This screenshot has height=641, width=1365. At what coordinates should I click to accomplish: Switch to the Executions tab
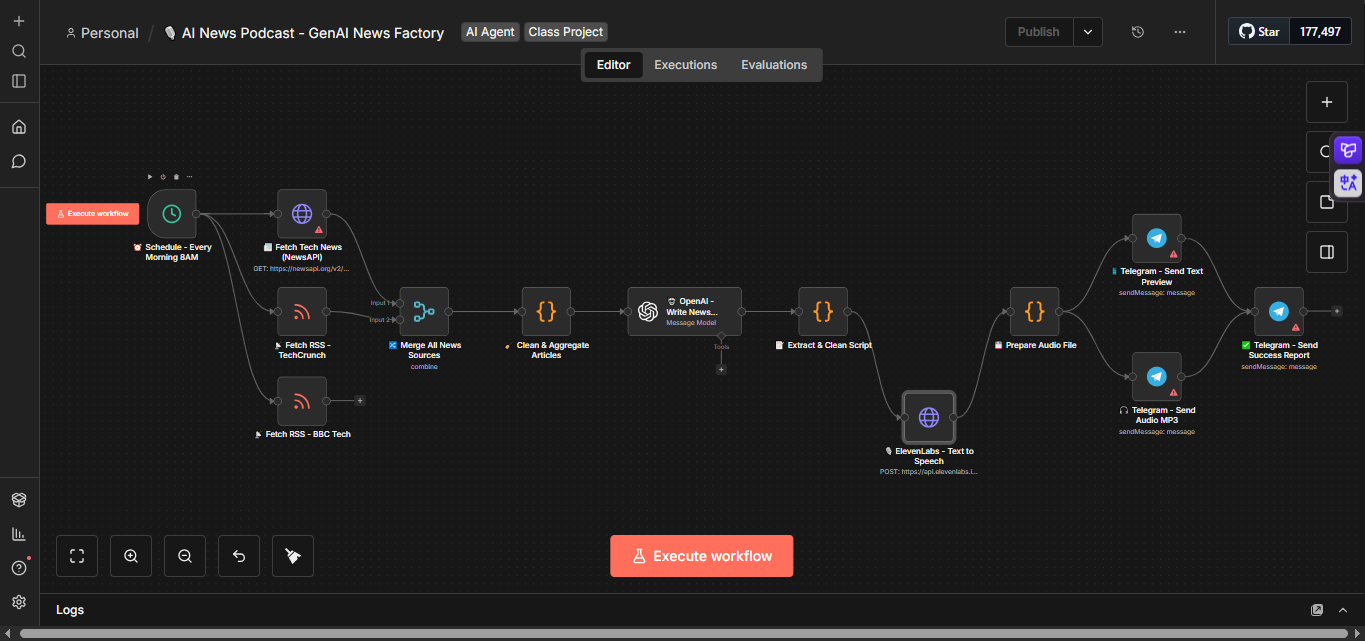(686, 65)
